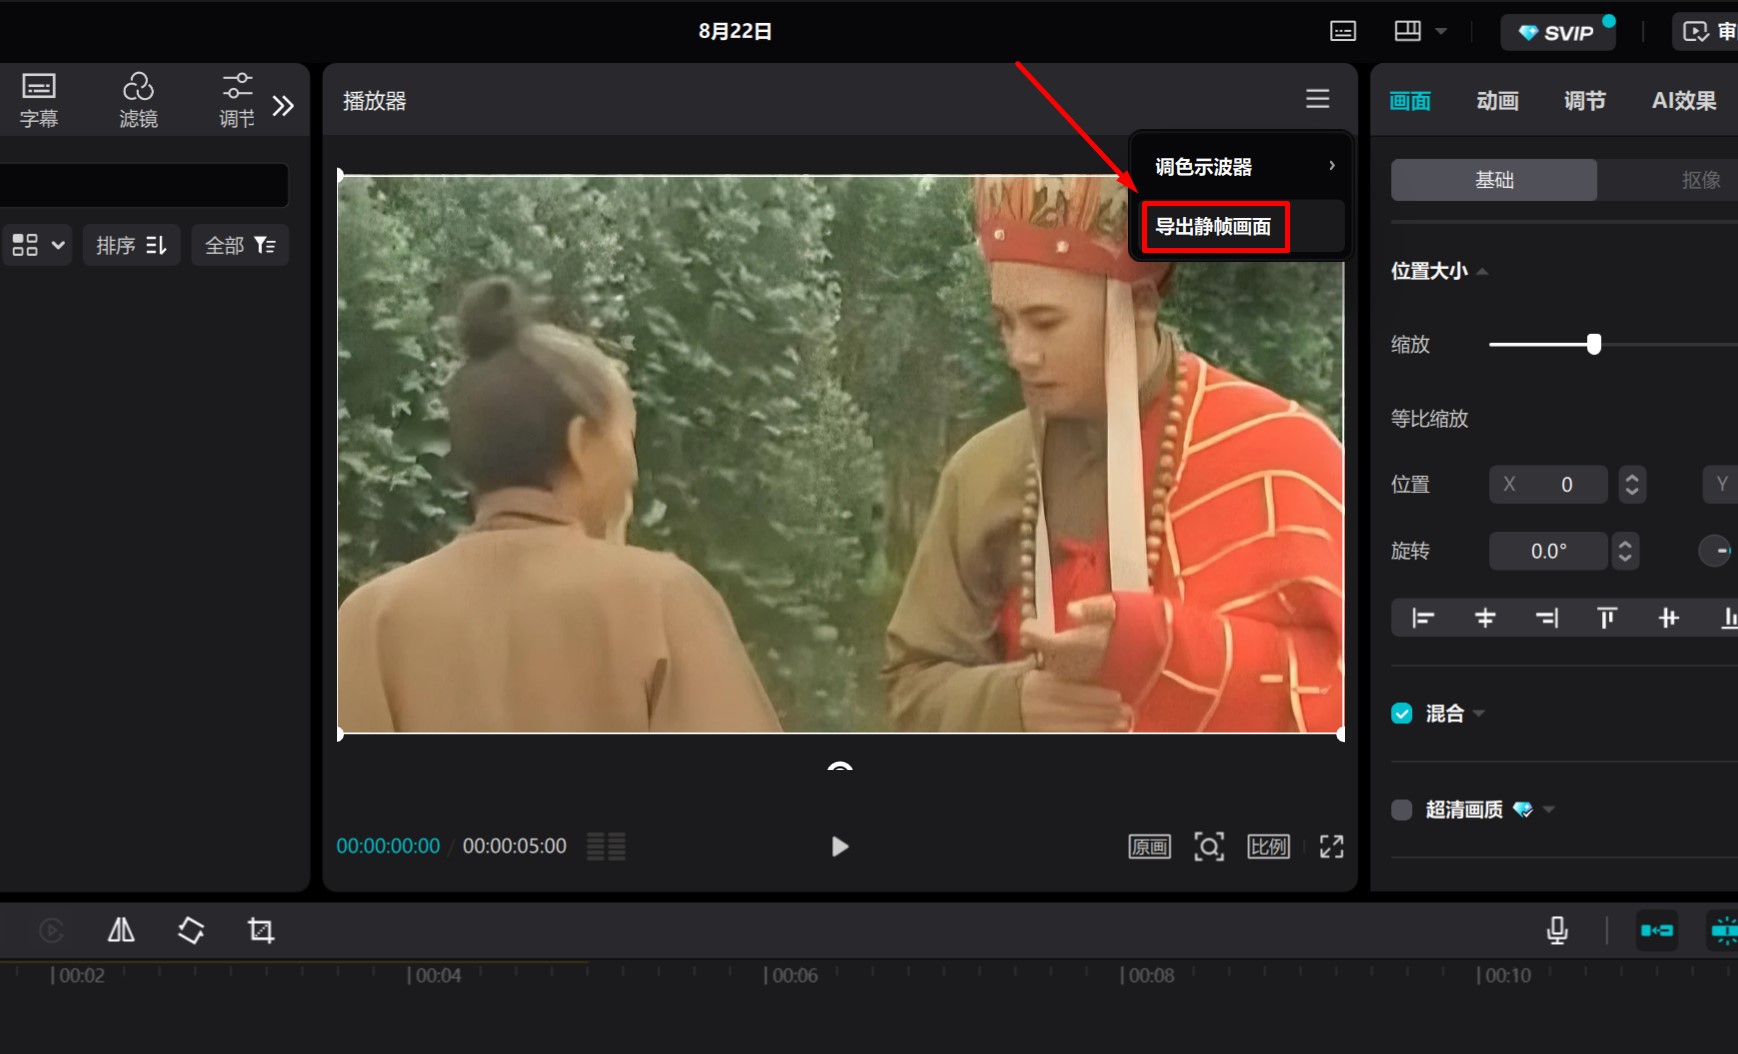Switch to the AI效果 tab
The height and width of the screenshot is (1054, 1738).
(1684, 100)
